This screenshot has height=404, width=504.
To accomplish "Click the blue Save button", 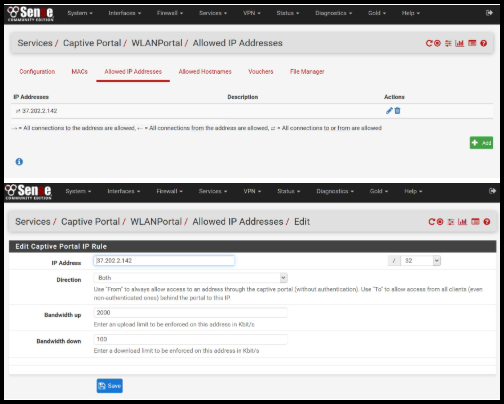I will coord(110,386).
